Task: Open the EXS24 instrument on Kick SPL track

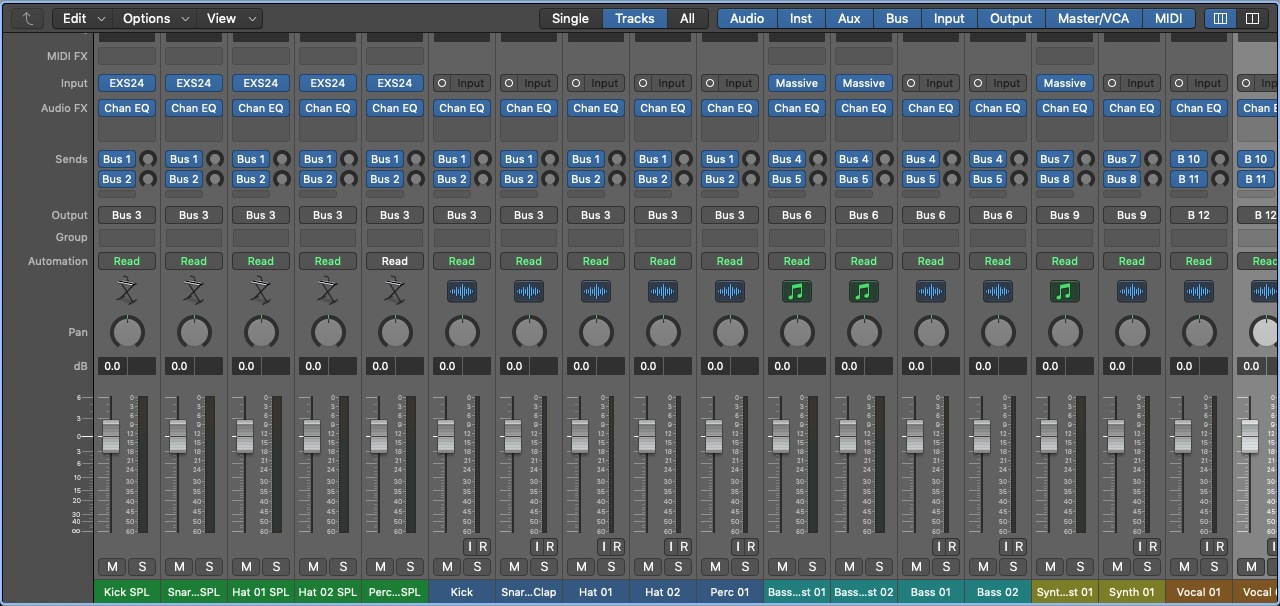Action: point(126,83)
